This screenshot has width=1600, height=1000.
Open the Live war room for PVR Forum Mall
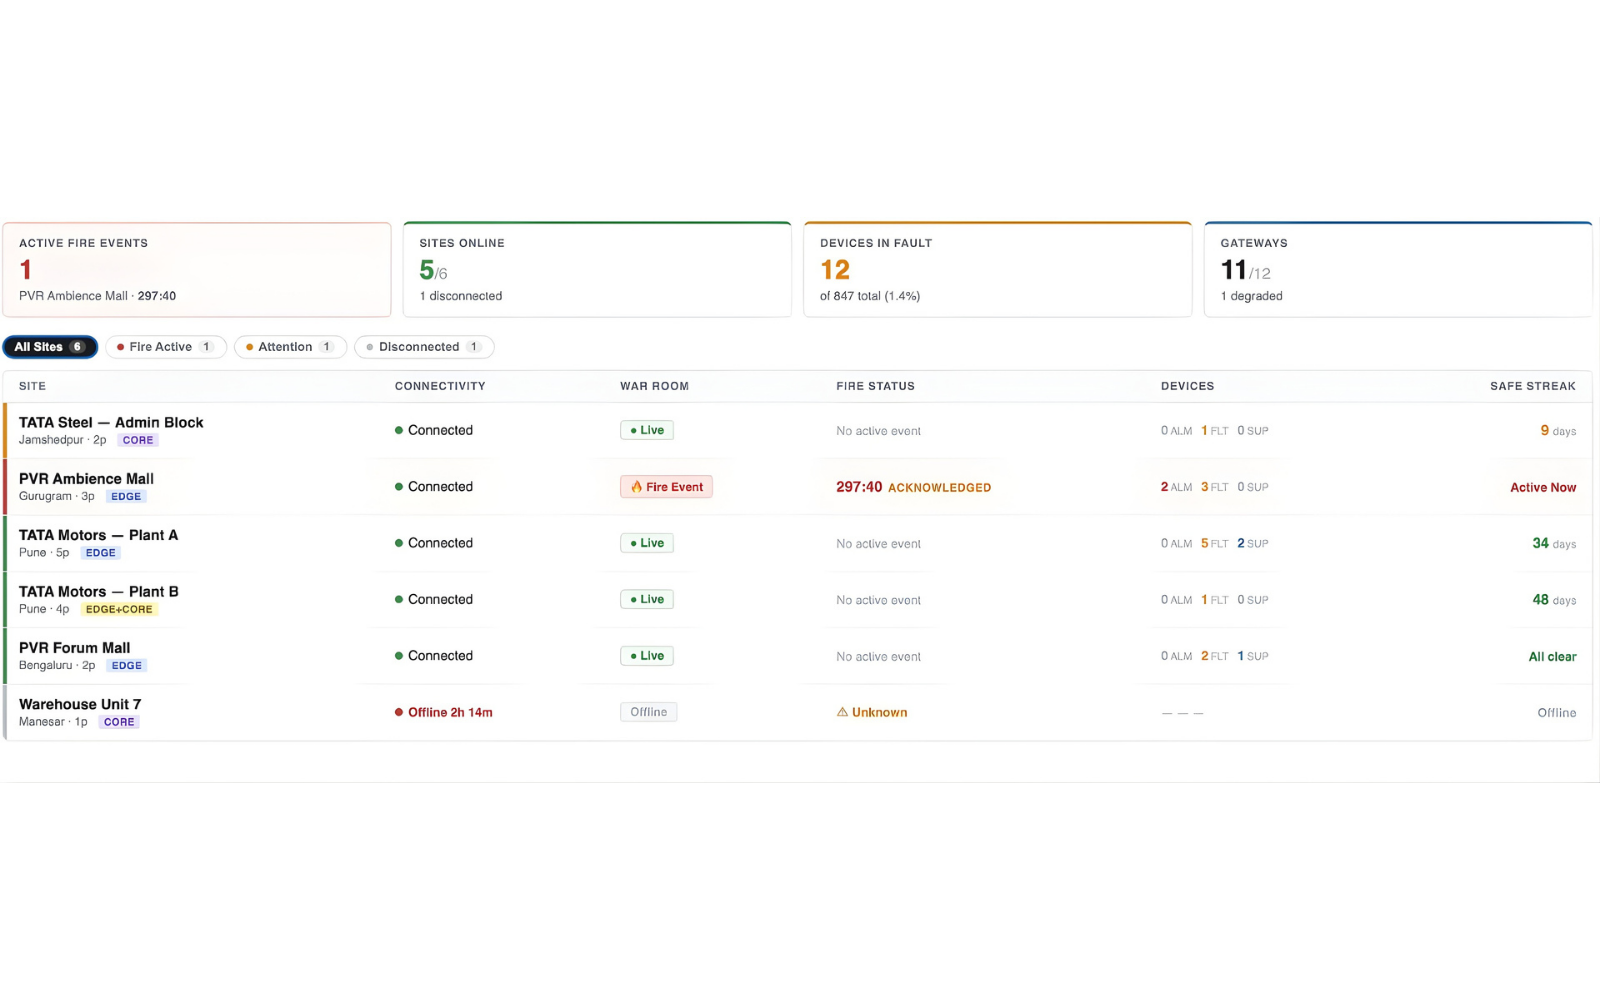[648, 655]
